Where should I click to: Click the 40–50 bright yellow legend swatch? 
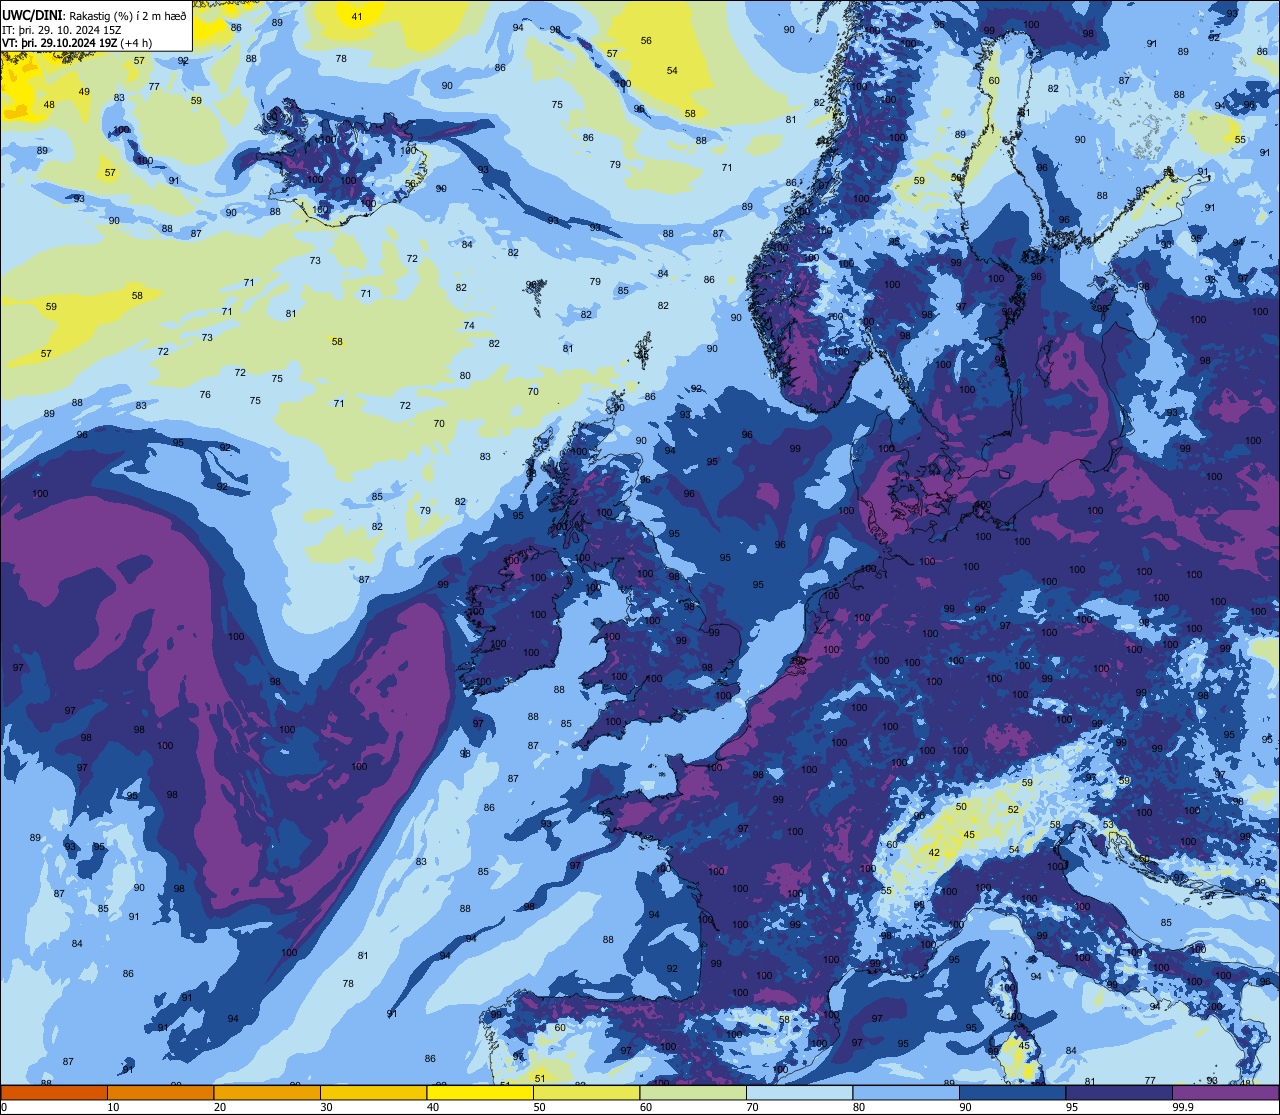(480, 1092)
